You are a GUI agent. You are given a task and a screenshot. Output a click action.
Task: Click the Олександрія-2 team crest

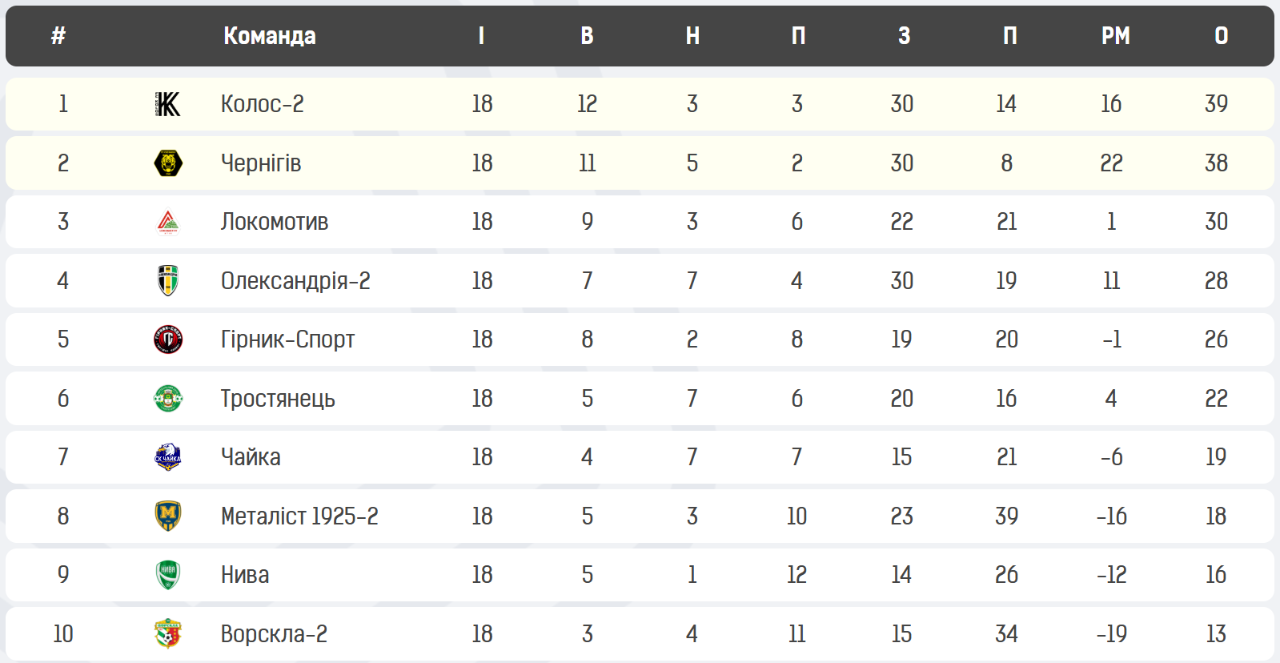point(168,281)
